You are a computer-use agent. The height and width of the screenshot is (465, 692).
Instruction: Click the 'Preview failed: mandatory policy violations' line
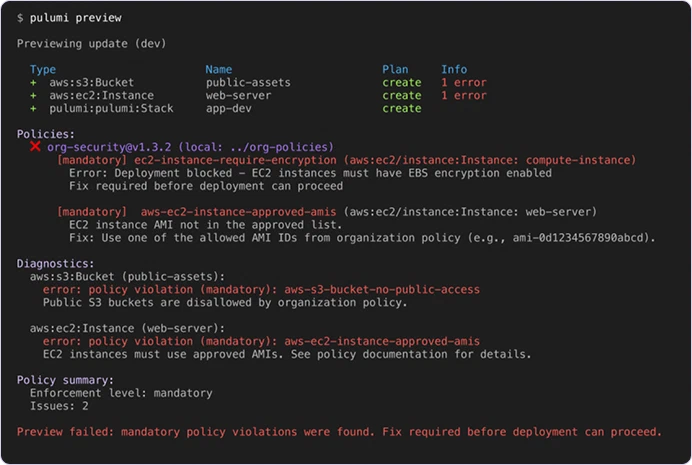(x=339, y=432)
